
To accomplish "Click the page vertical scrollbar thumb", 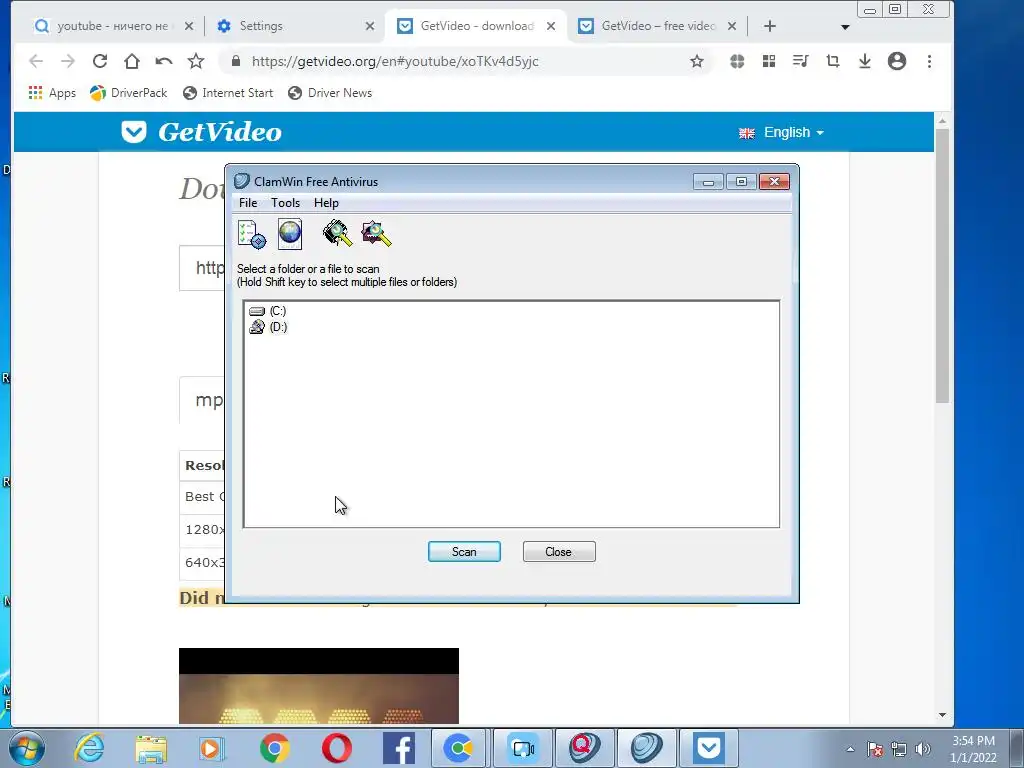I will click(942, 265).
